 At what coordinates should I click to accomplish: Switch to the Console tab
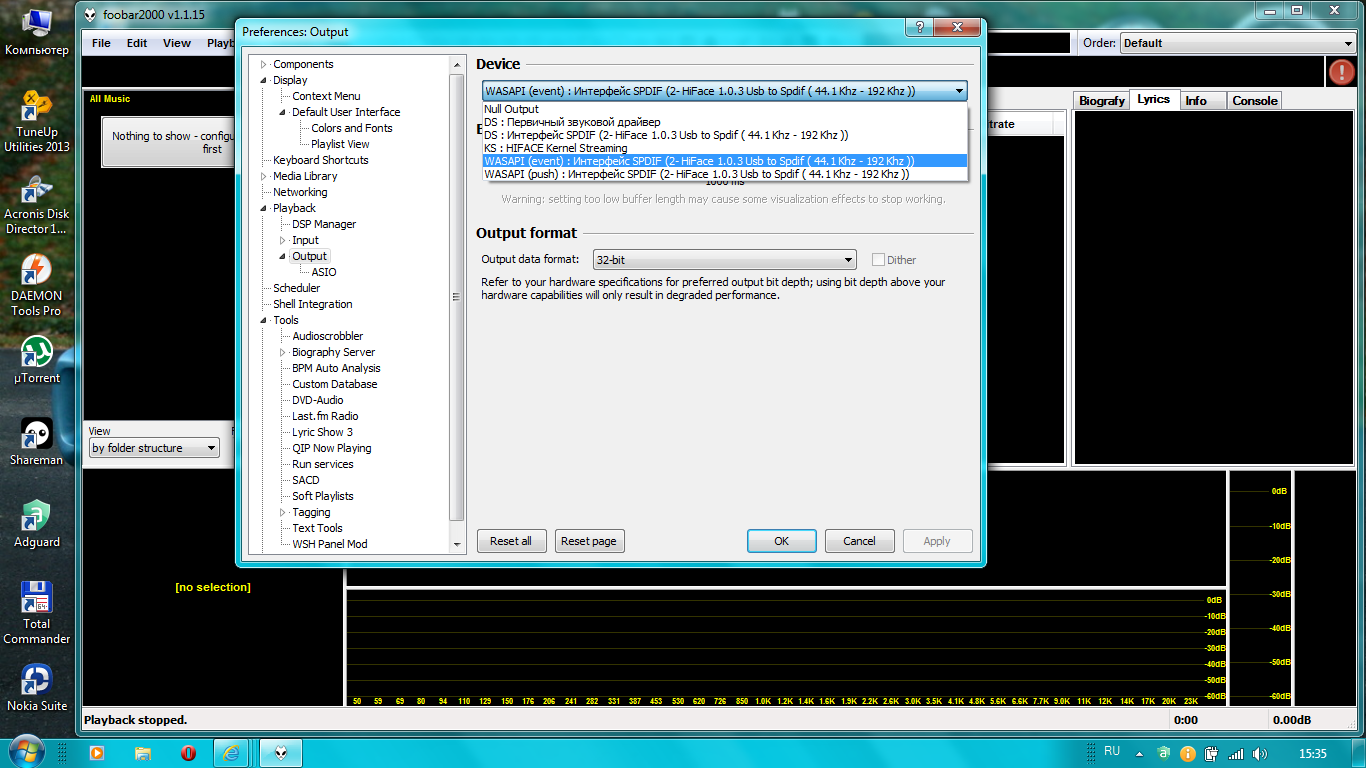coord(1254,100)
